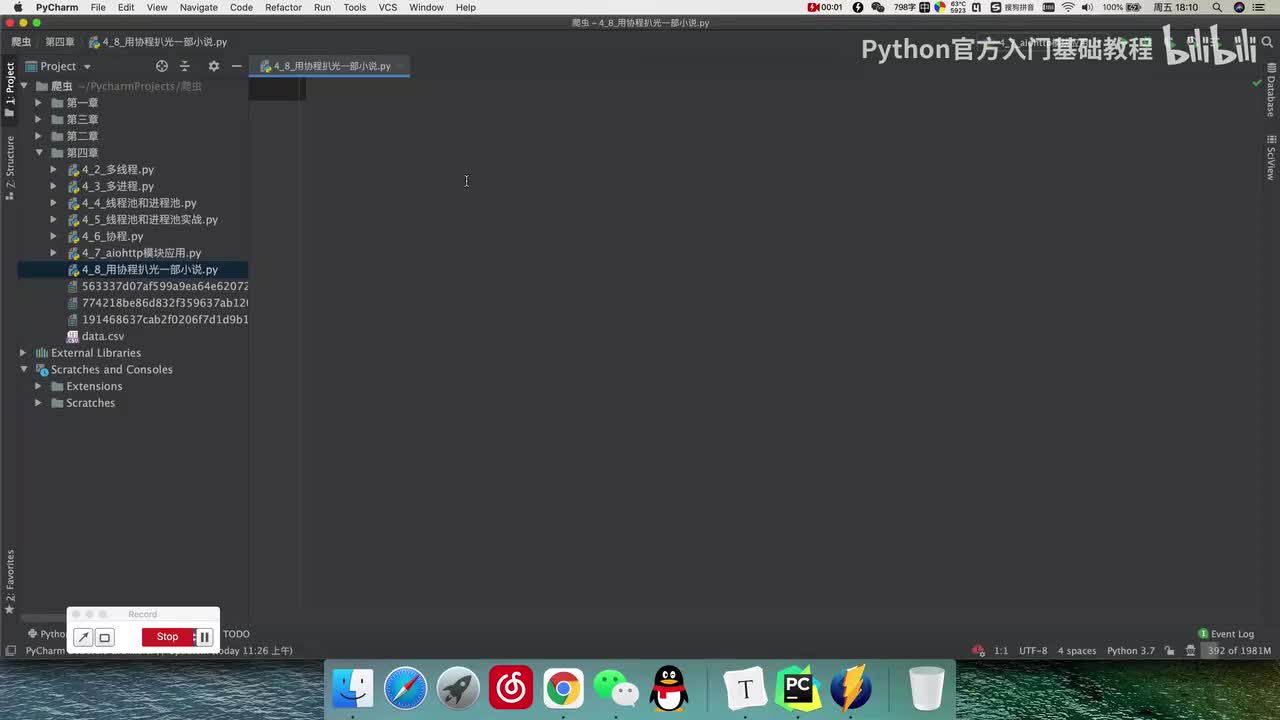This screenshot has width=1280, height=720.
Task: Hide the Project panel with minus icon
Action: coord(236,66)
